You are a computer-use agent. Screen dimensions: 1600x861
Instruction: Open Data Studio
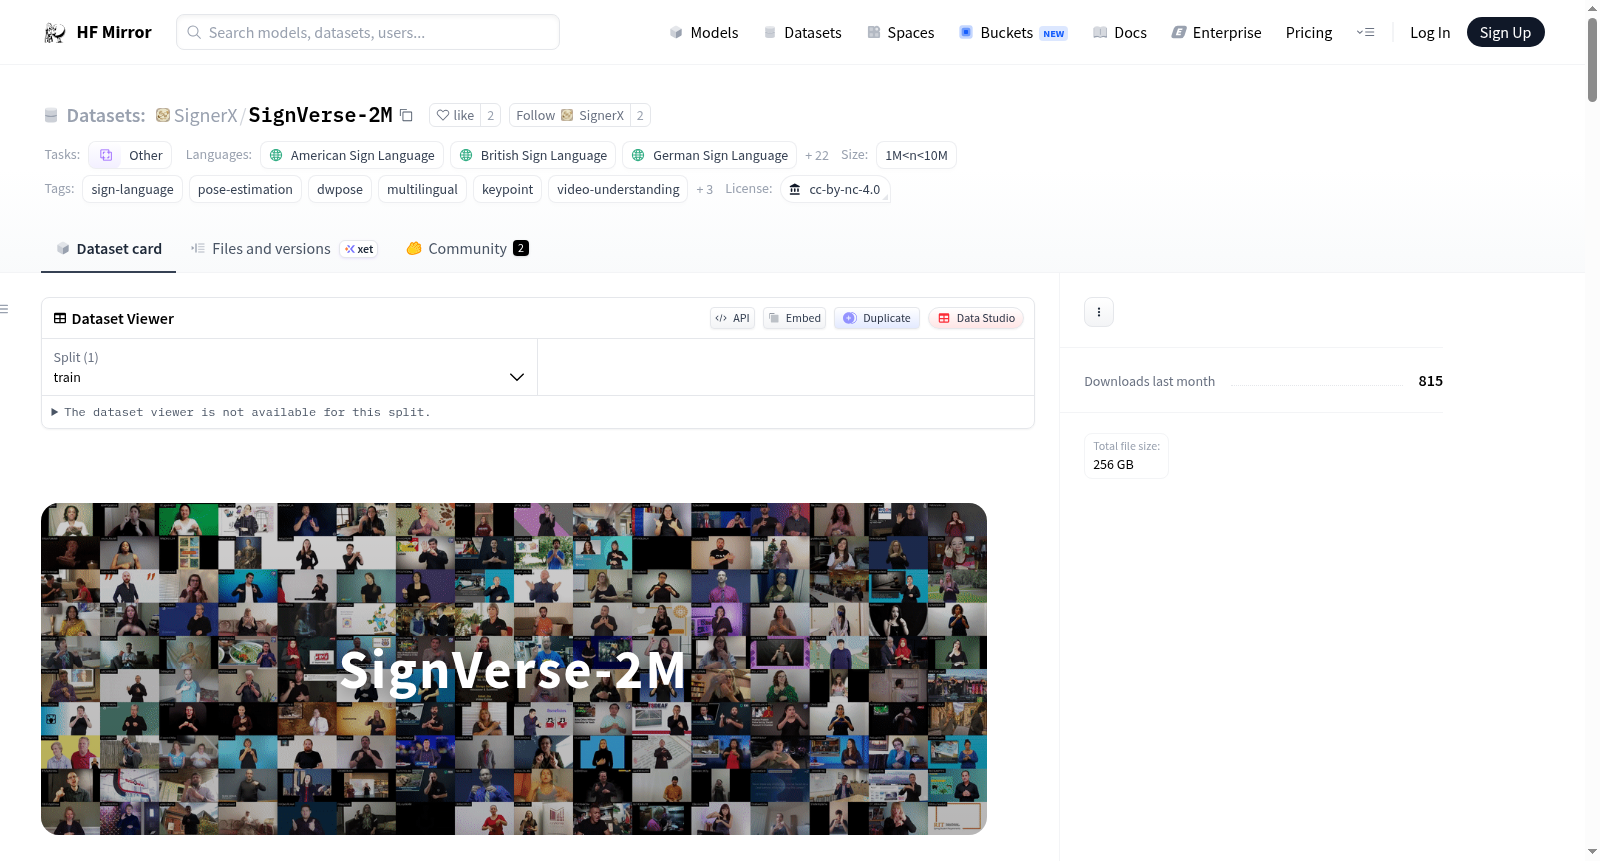(976, 318)
